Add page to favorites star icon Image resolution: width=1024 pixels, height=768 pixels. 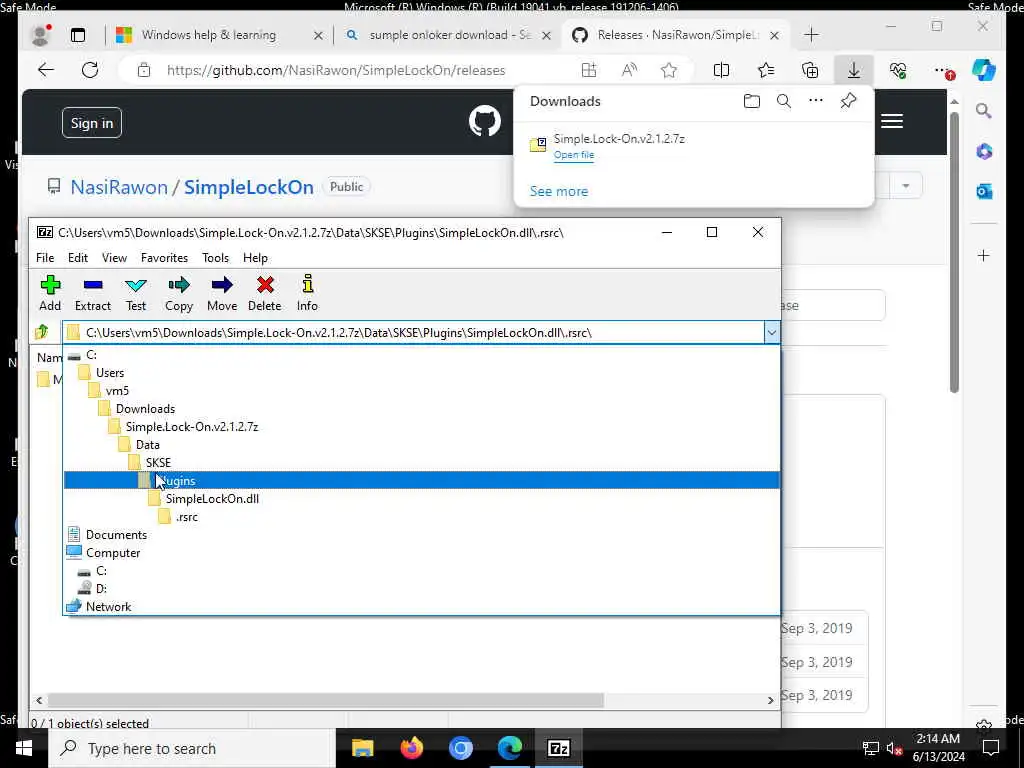pyautogui.click(x=669, y=70)
